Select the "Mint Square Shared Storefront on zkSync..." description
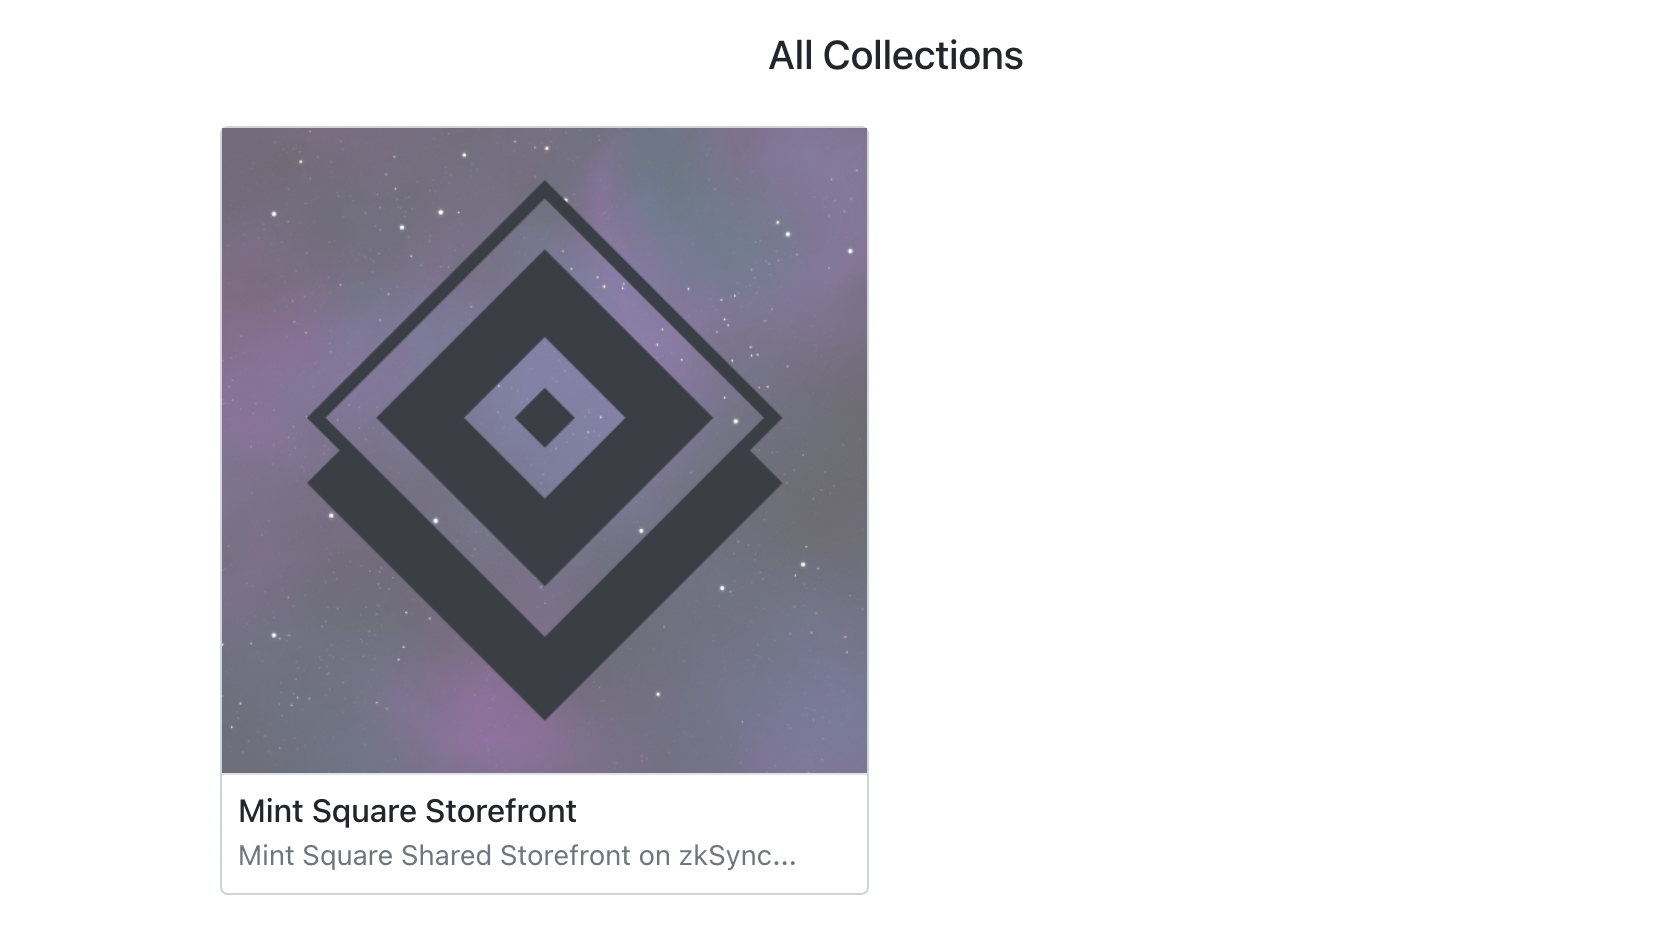Viewport: 1680px width, 950px height. [x=517, y=856]
